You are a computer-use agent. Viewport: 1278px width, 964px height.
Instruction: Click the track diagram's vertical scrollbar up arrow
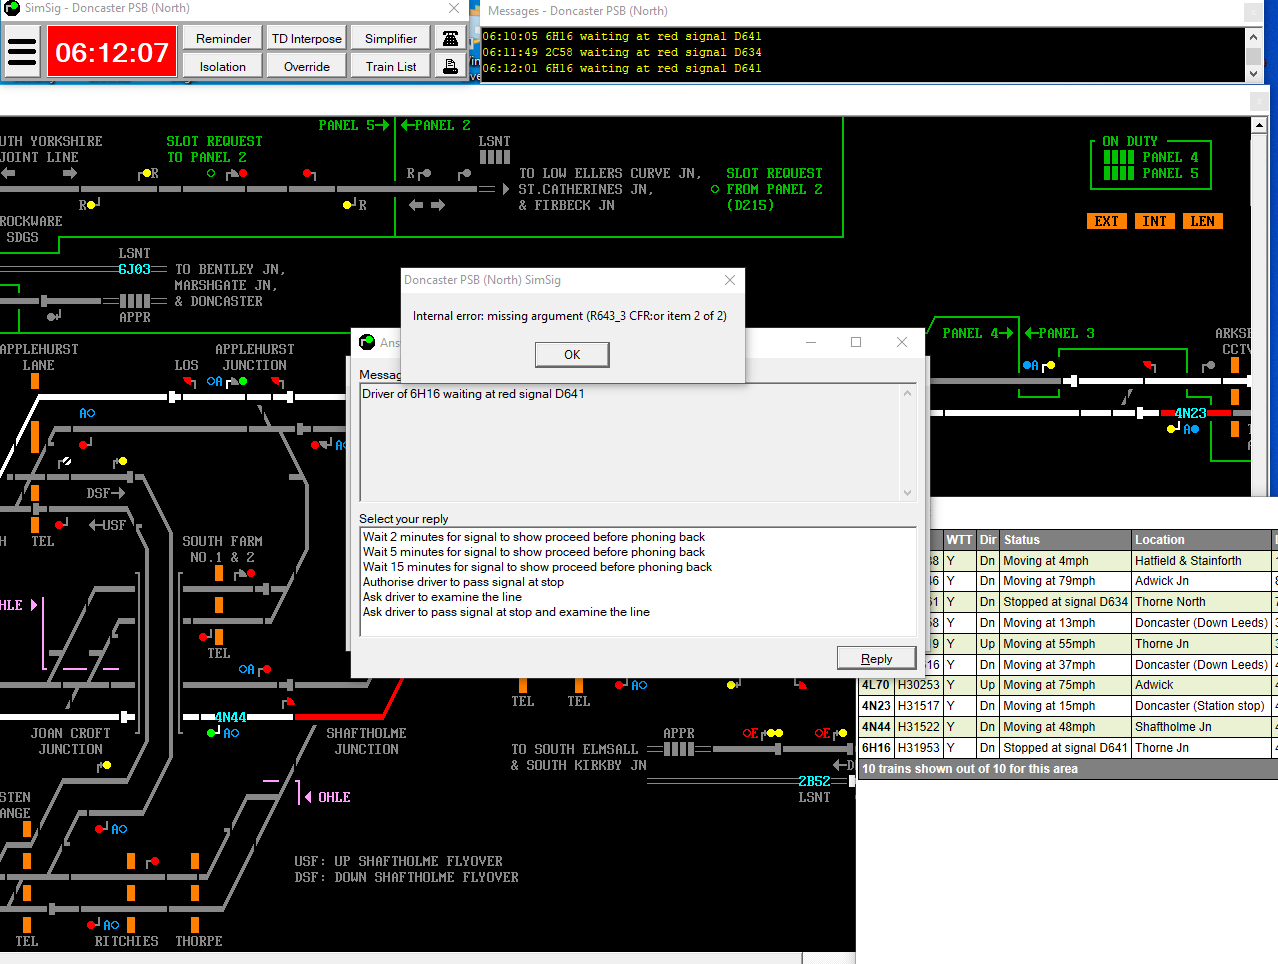1259,125
